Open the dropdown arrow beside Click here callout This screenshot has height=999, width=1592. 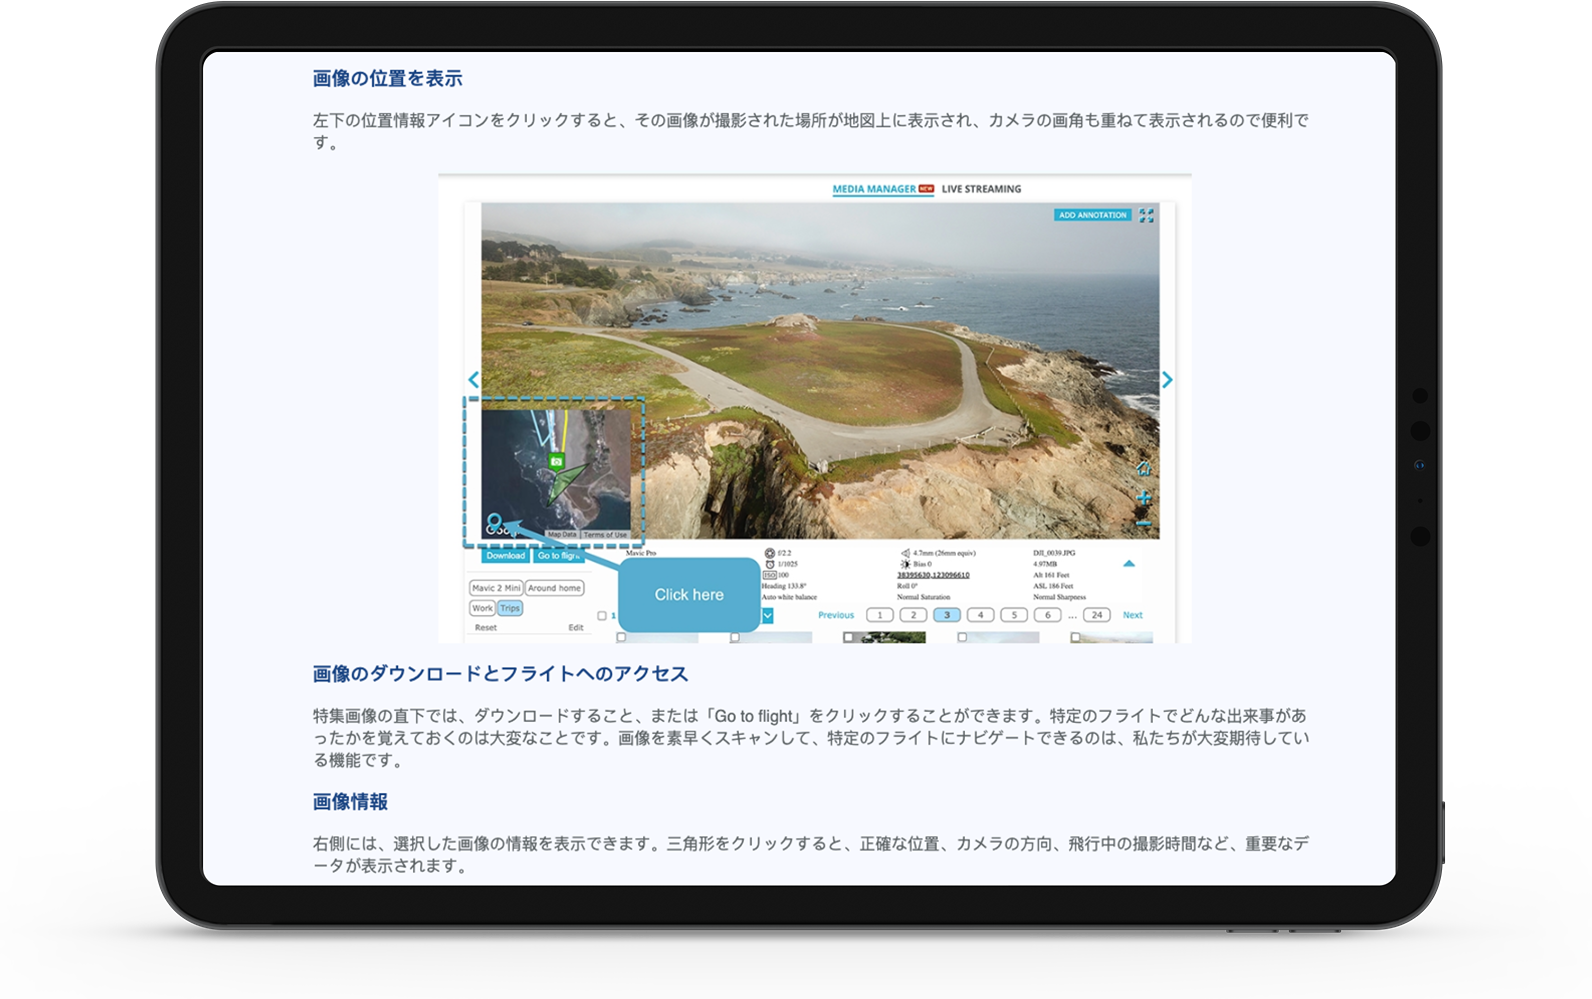pyautogui.click(x=767, y=616)
